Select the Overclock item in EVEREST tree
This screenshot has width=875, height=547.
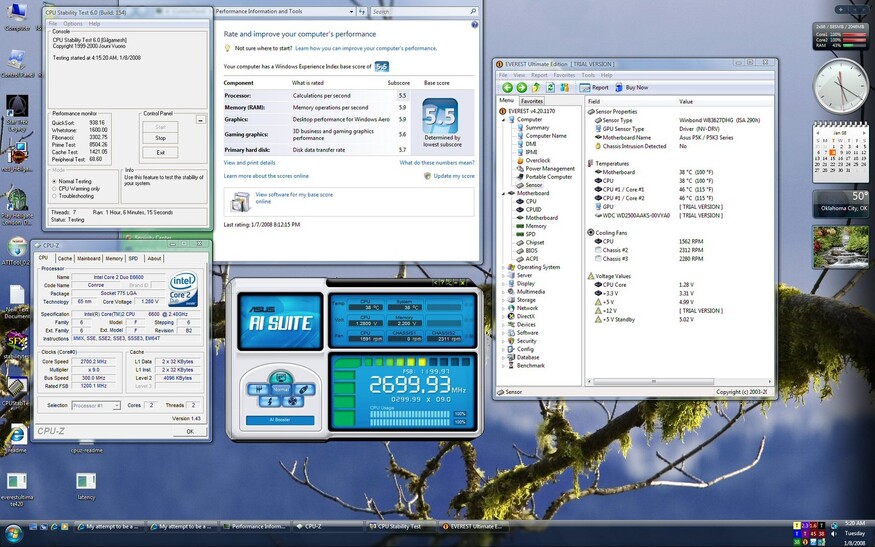click(x=537, y=160)
